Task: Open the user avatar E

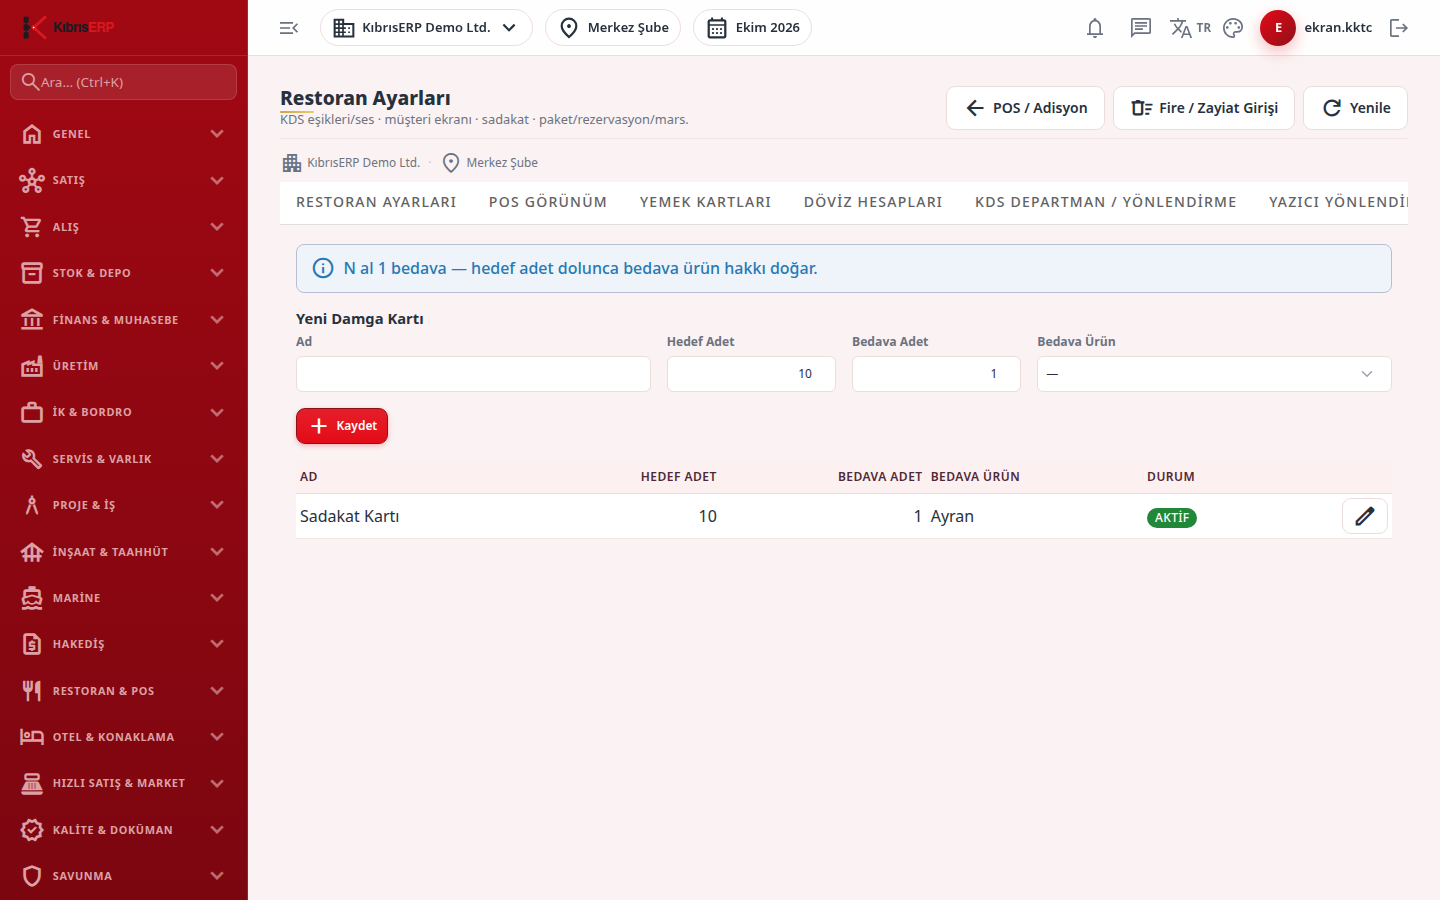Action: (1278, 28)
